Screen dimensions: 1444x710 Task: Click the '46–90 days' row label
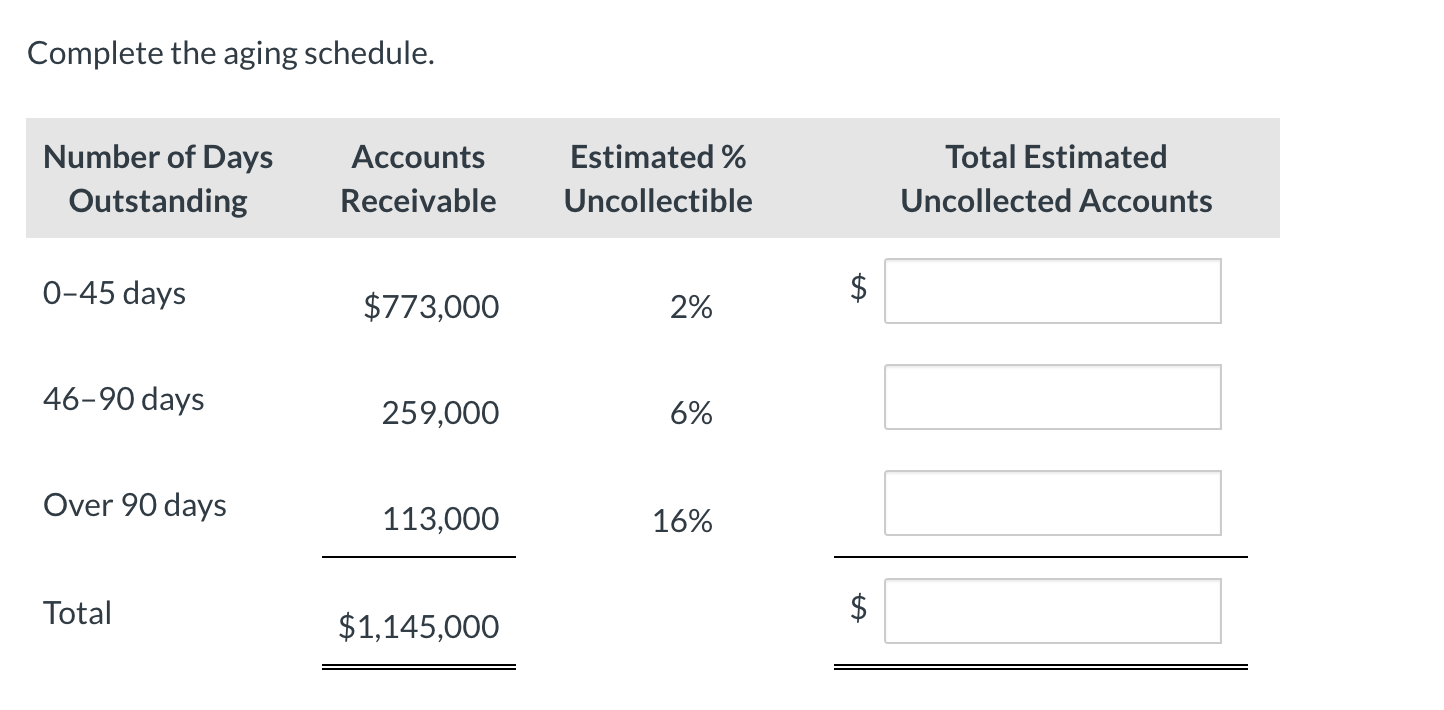click(x=123, y=399)
